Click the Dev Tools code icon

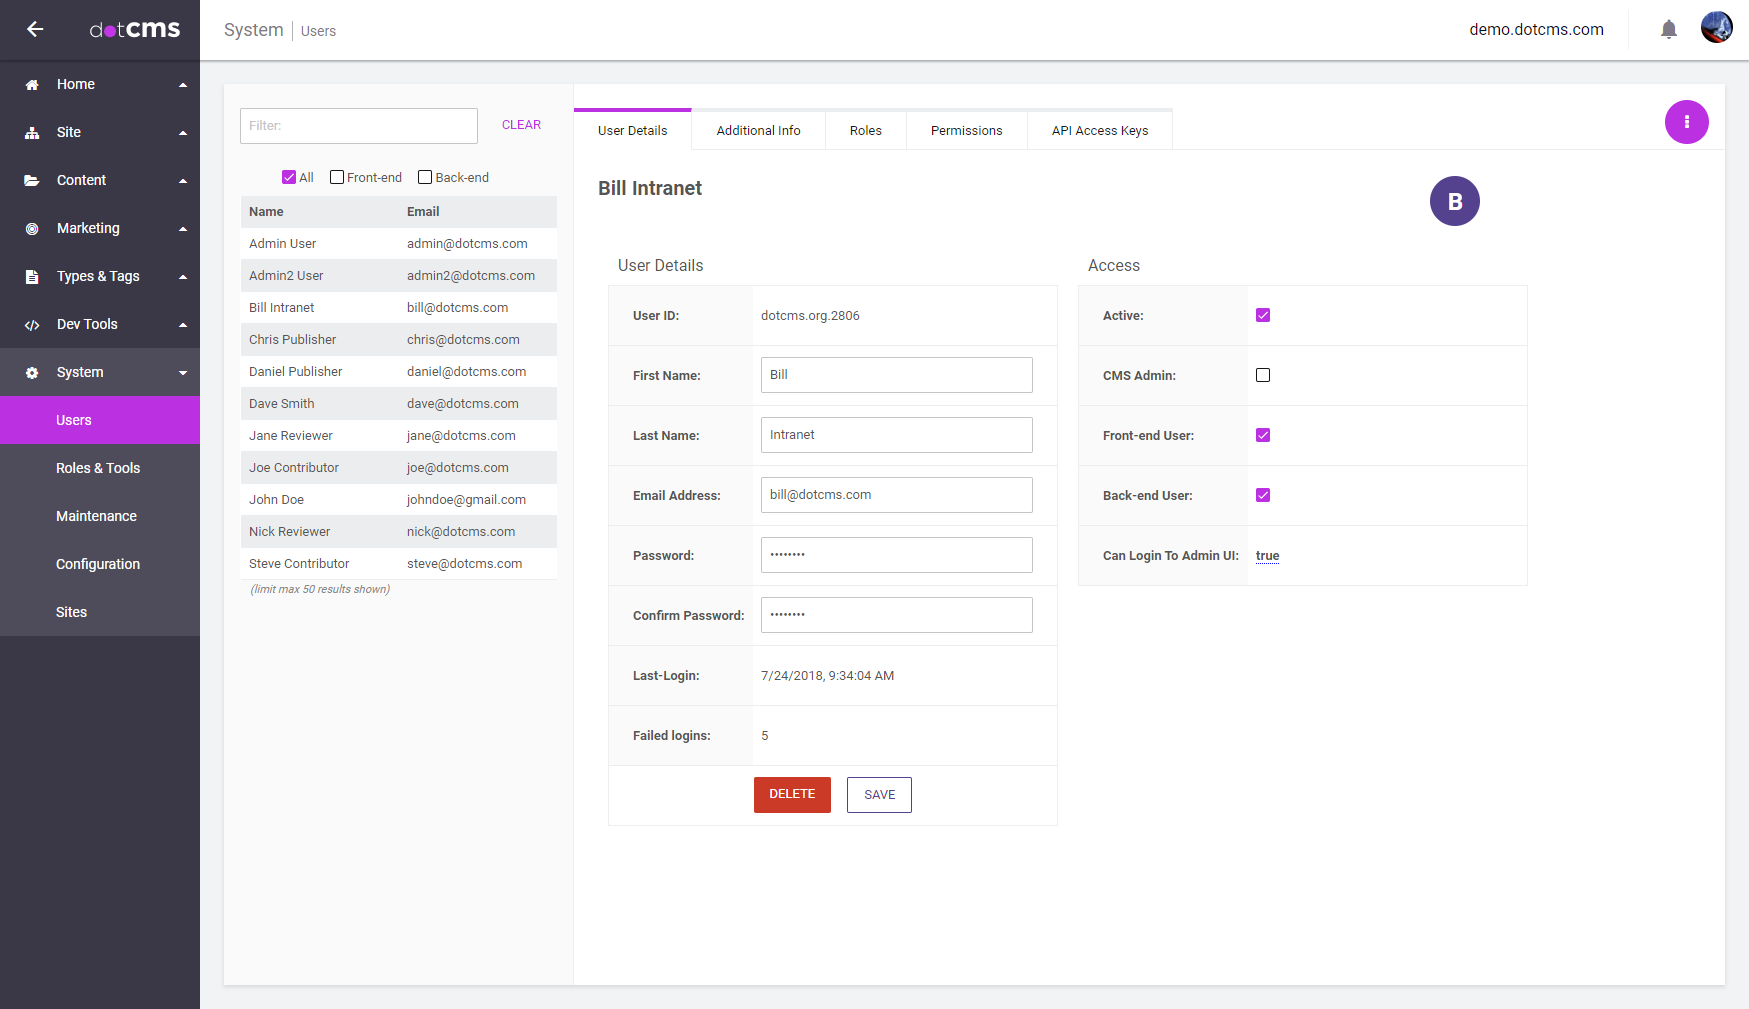pyautogui.click(x=32, y=325)
